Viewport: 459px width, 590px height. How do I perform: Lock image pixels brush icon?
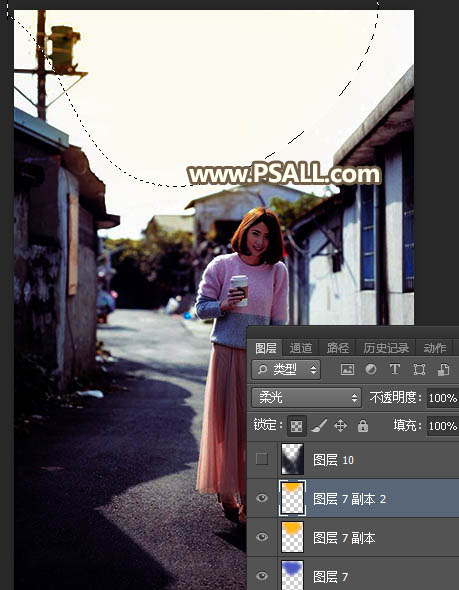[319, 426]
